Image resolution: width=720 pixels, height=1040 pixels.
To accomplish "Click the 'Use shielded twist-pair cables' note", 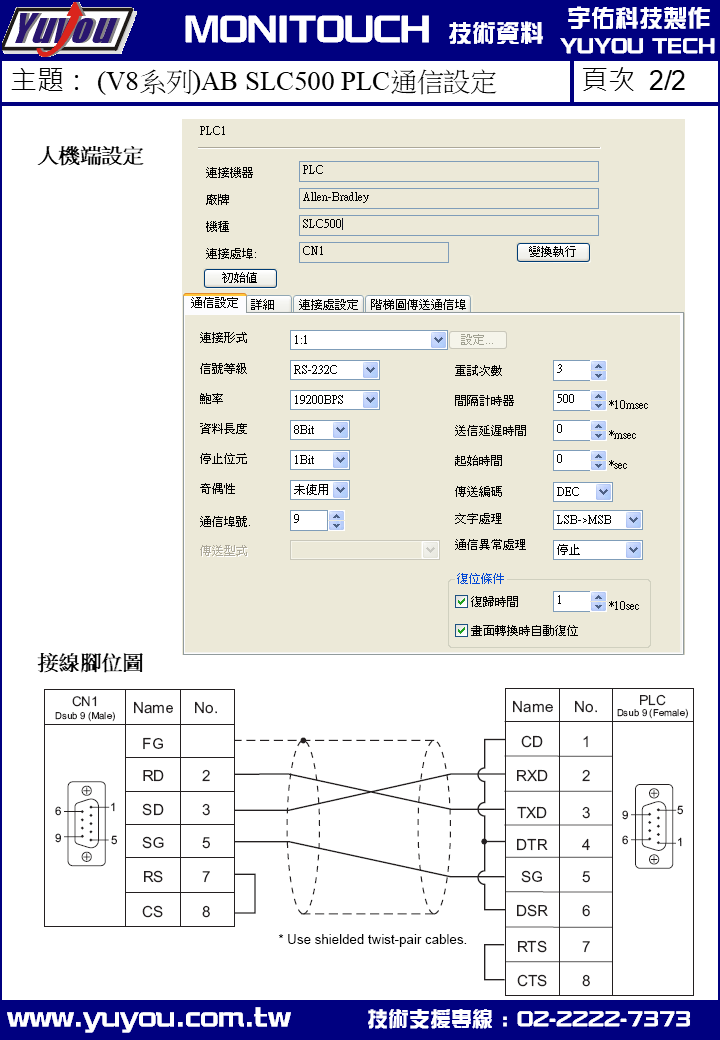I will pos(373,939).
